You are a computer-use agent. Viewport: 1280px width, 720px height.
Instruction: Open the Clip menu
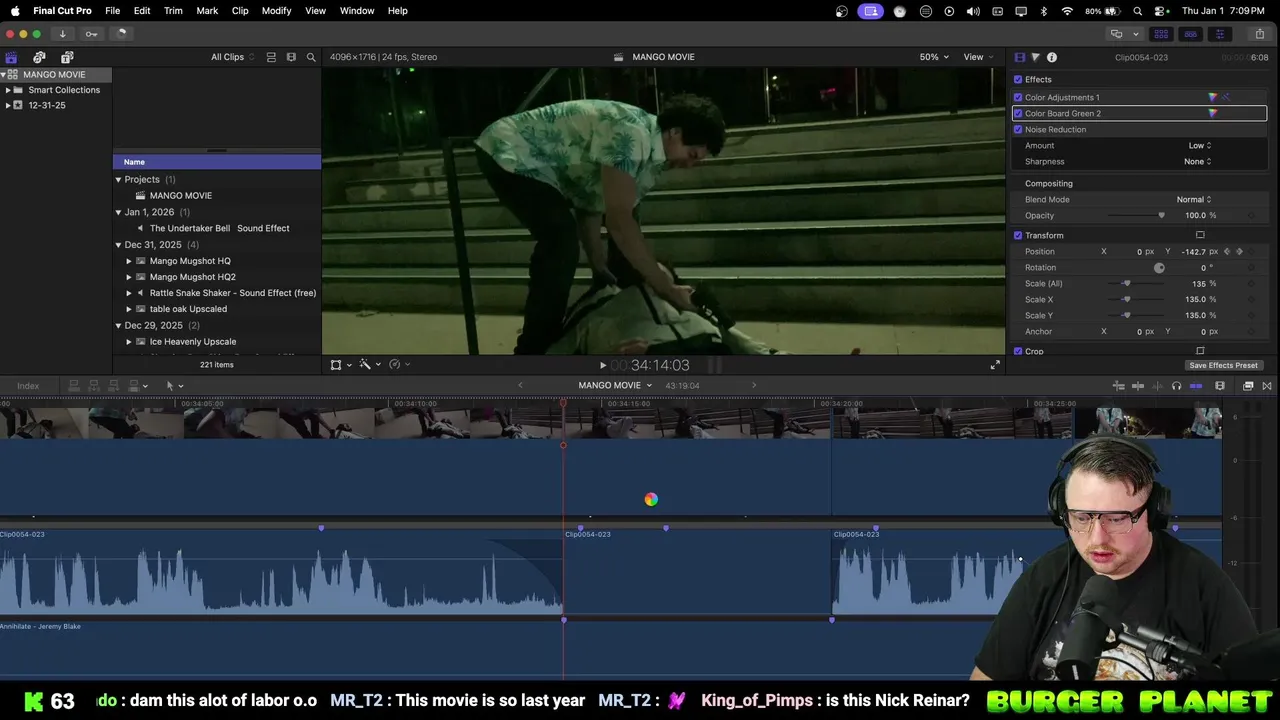[240, 10]
